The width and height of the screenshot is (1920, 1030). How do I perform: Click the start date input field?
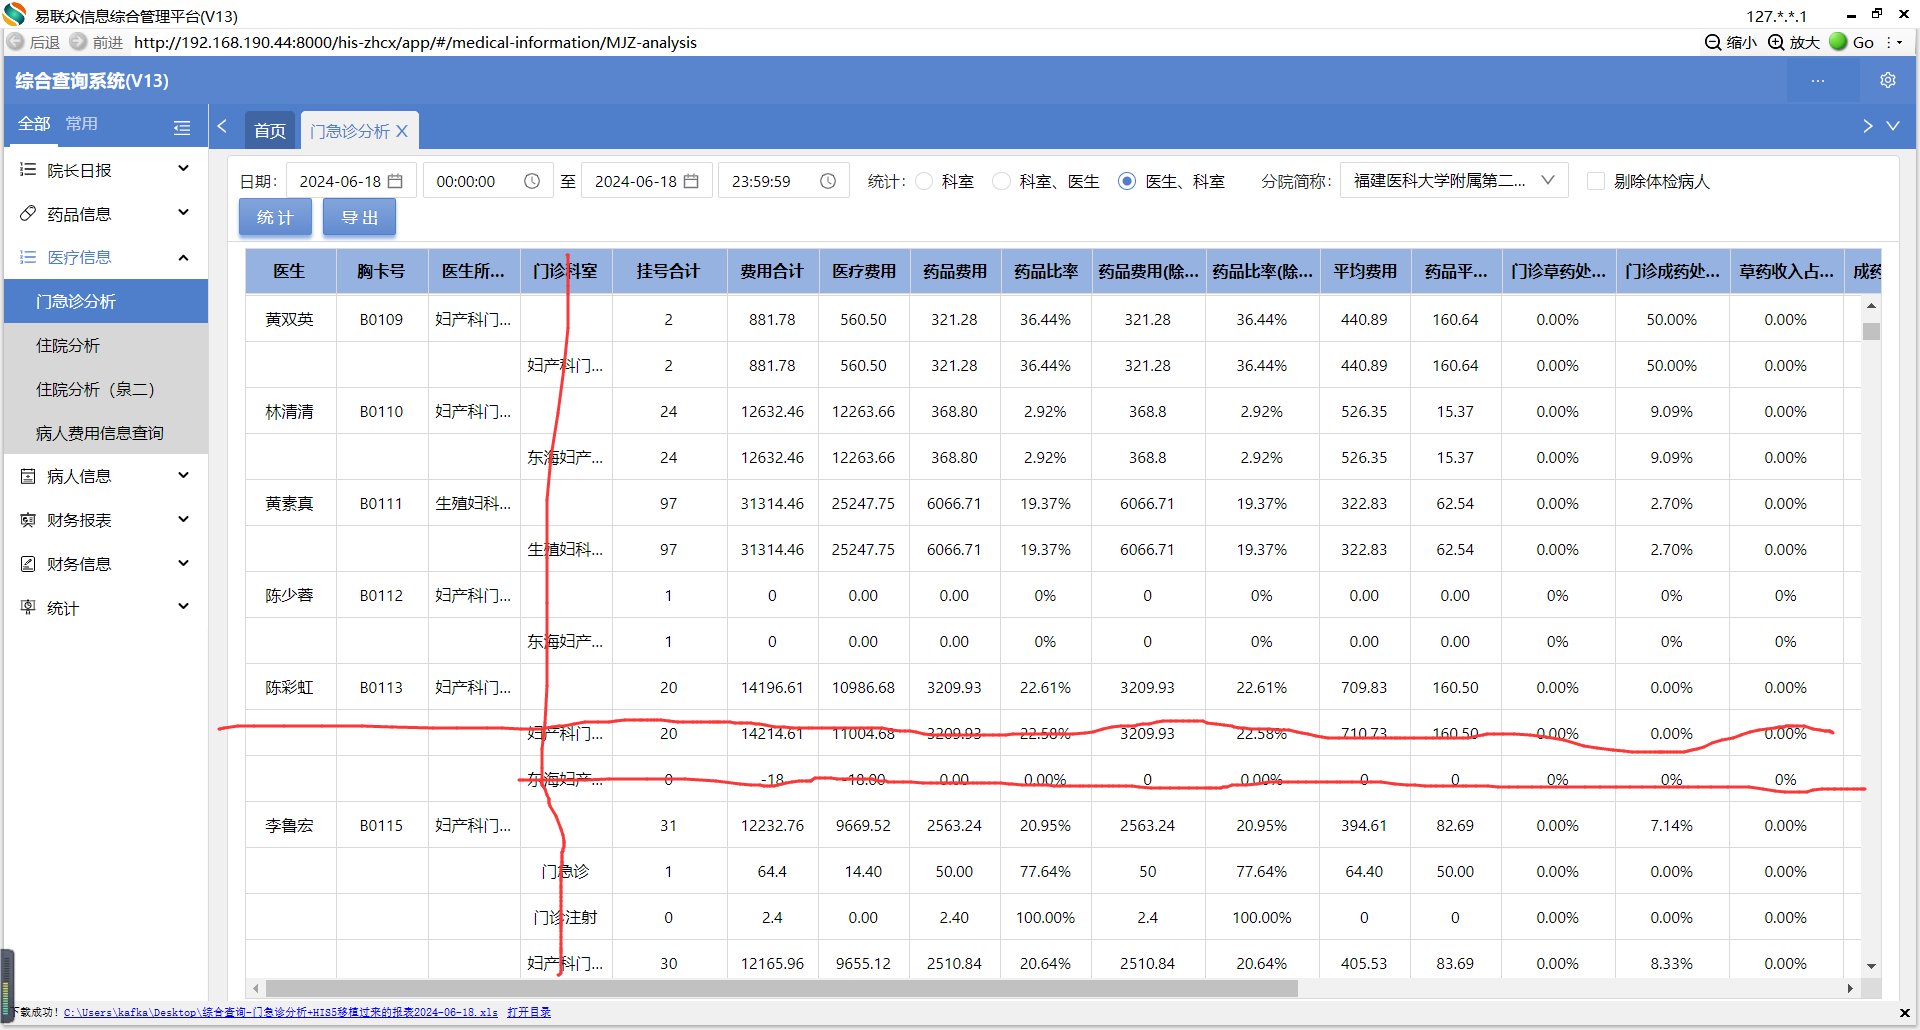tap(350, 181)
